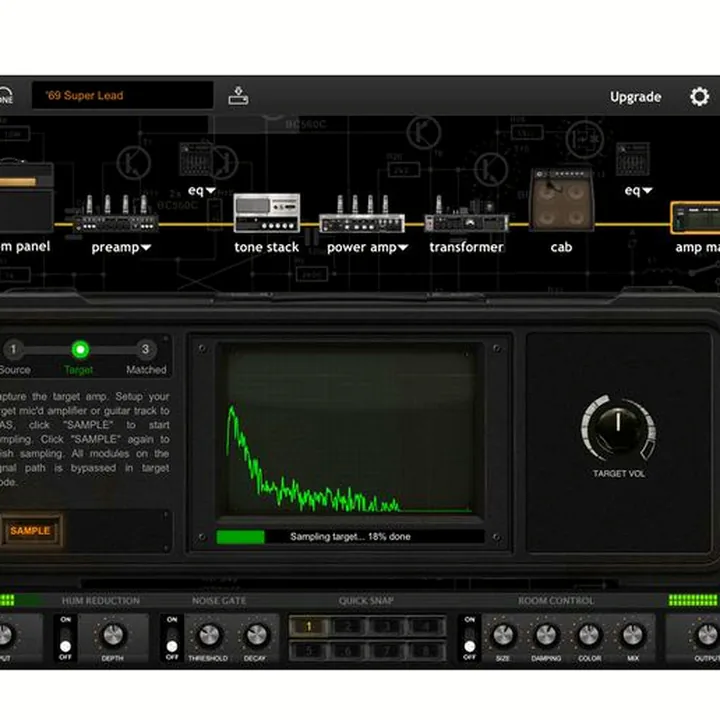Select Quick Snap slot 4
This screenshot has width=720, height=720.
point(426,626)
